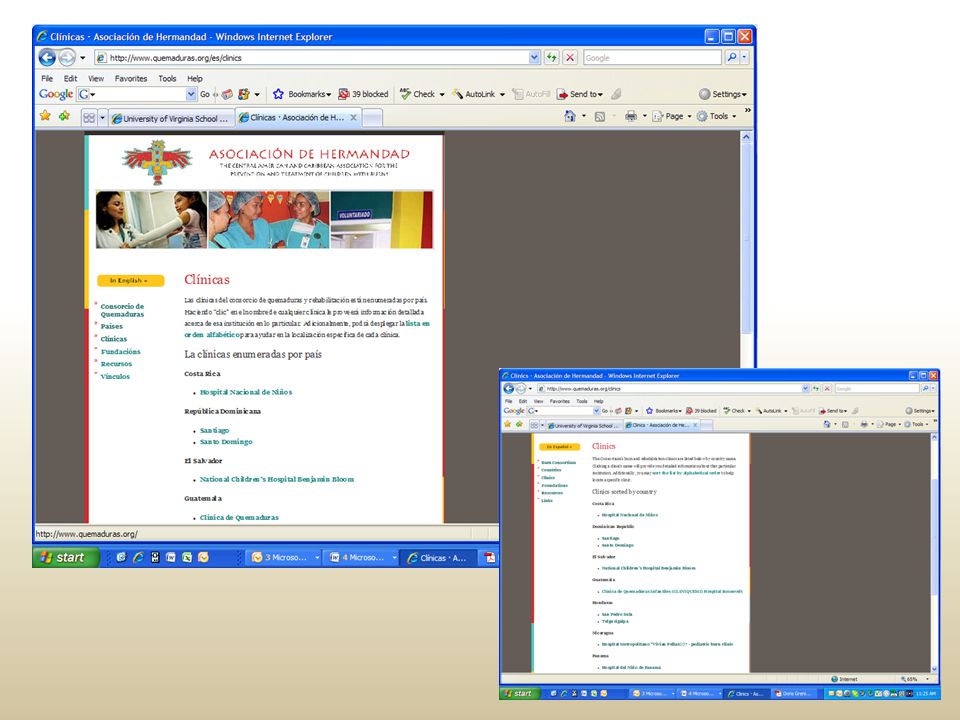Click Asociación de Hermandad bird logo
960x720 pixels.
click(x=157, y=162)
